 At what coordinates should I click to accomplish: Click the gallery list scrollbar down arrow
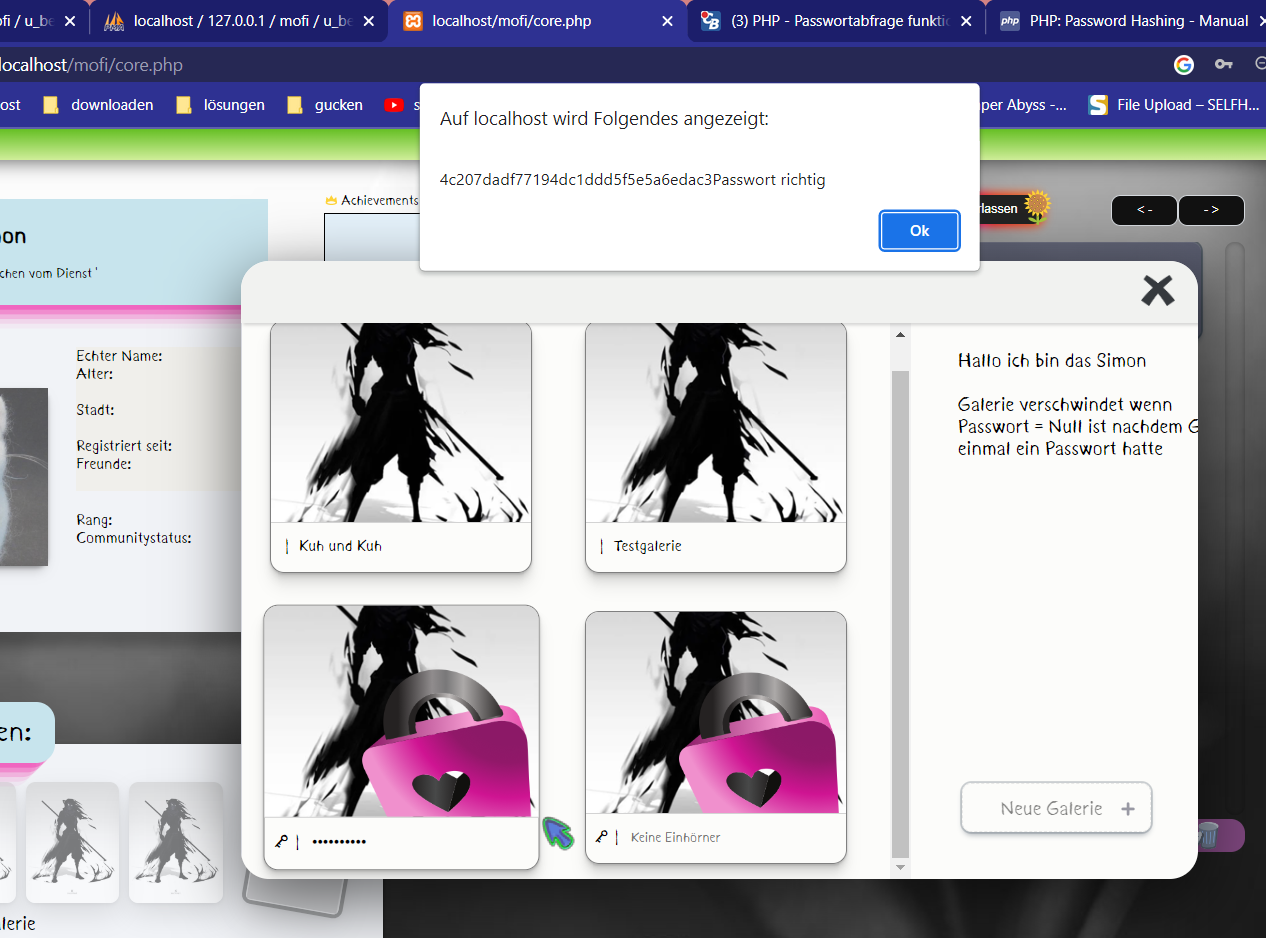pyautogui.click(x=900, y=866)
